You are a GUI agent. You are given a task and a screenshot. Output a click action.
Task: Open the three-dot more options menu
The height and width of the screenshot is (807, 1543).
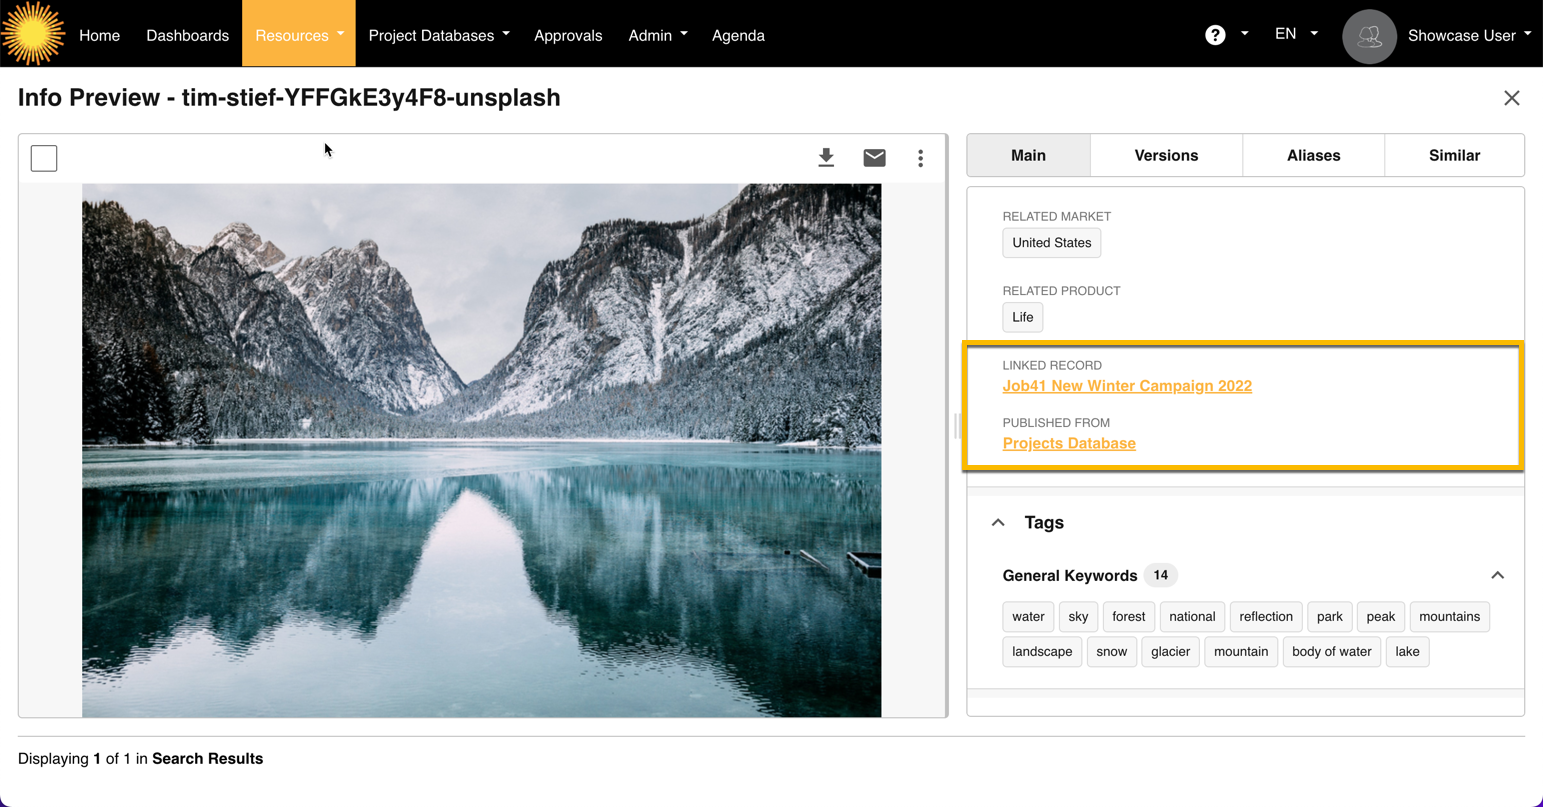click(x=920, y=158)
